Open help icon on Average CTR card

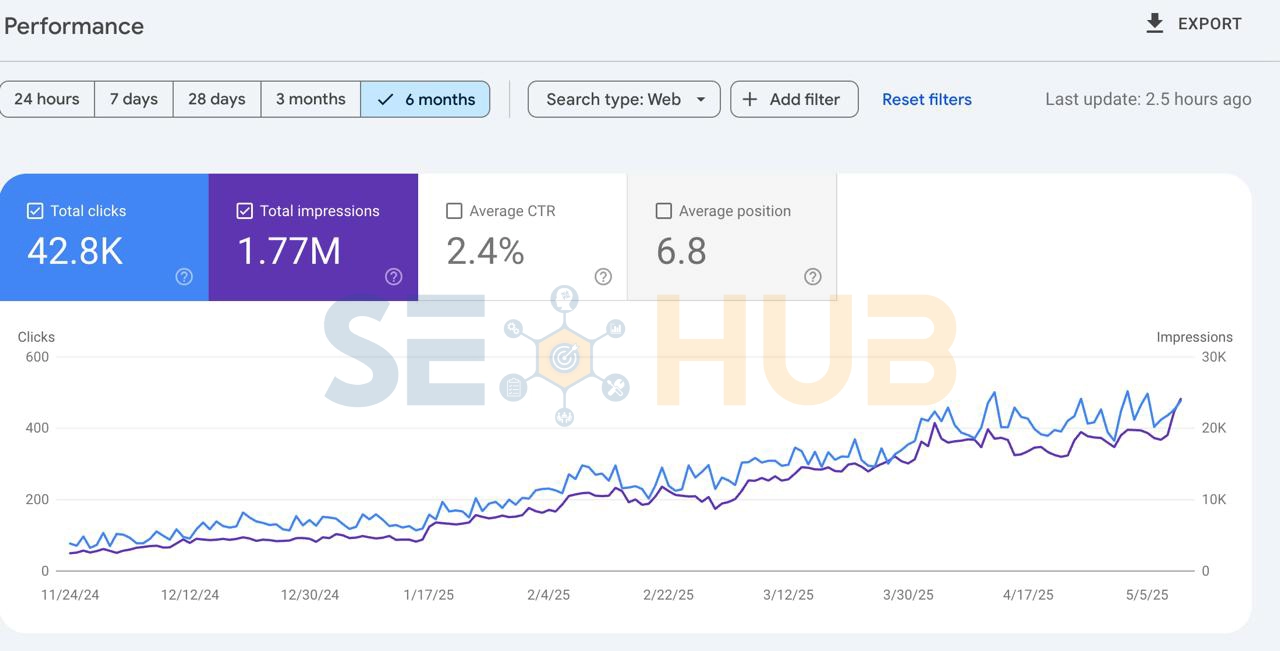coord(603,277)
